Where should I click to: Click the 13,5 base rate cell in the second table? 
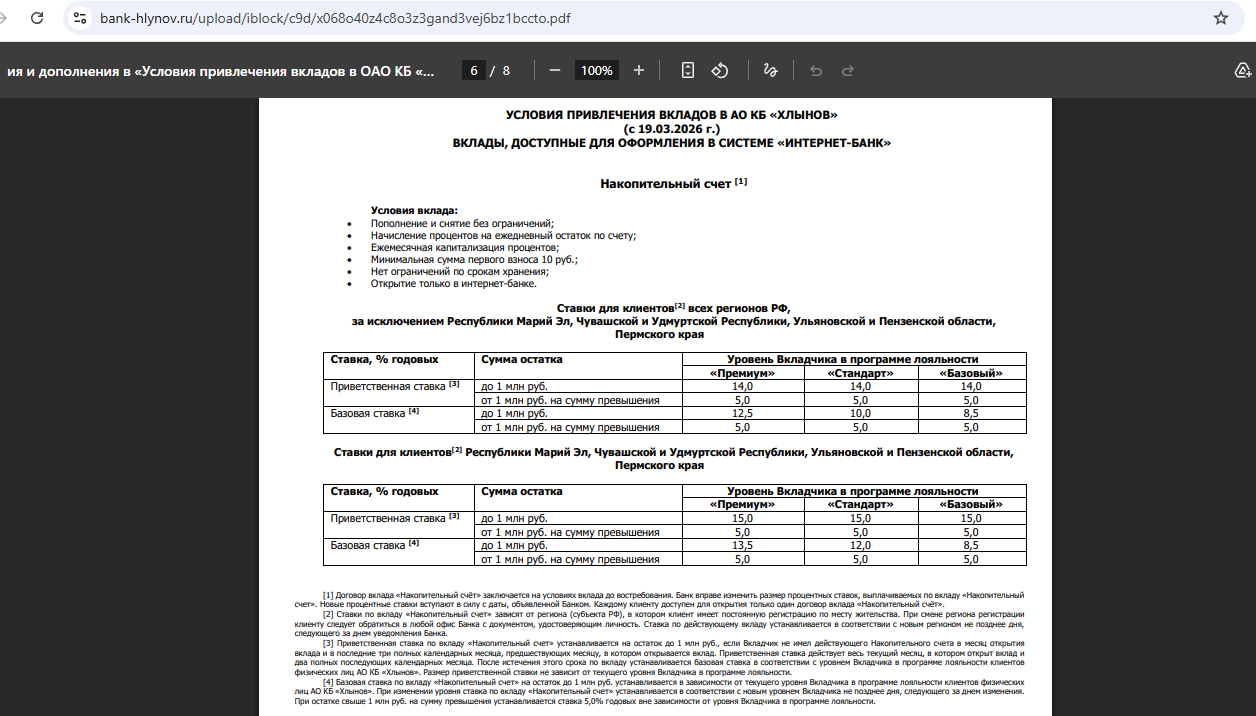coord(742,546)
